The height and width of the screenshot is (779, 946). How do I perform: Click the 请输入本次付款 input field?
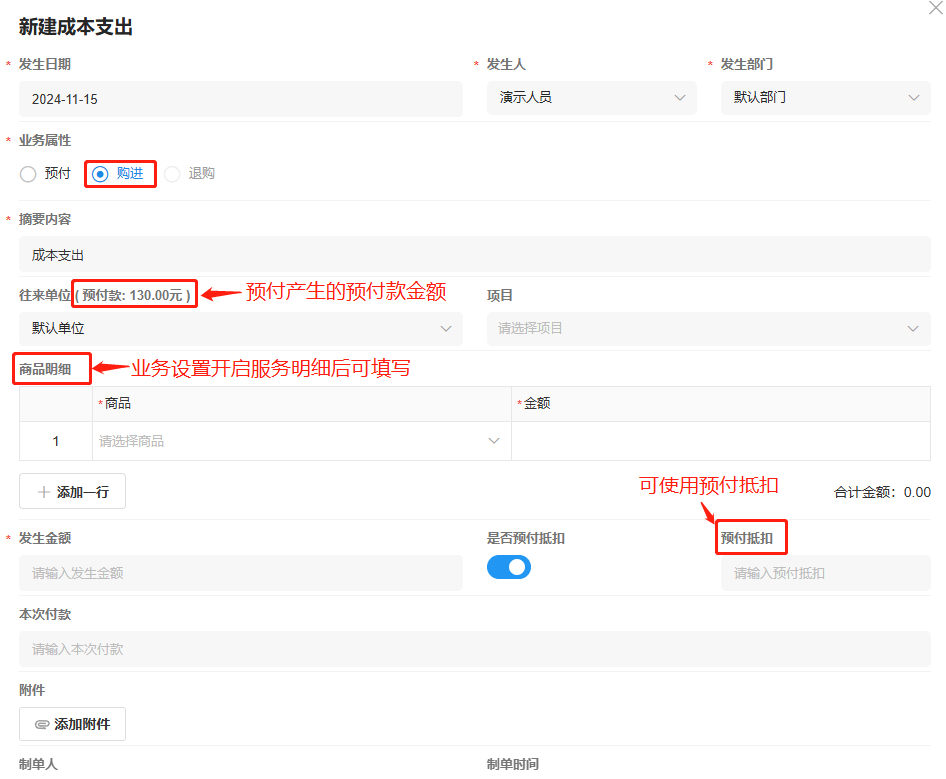pyautogui.click(x=474, y=649)
